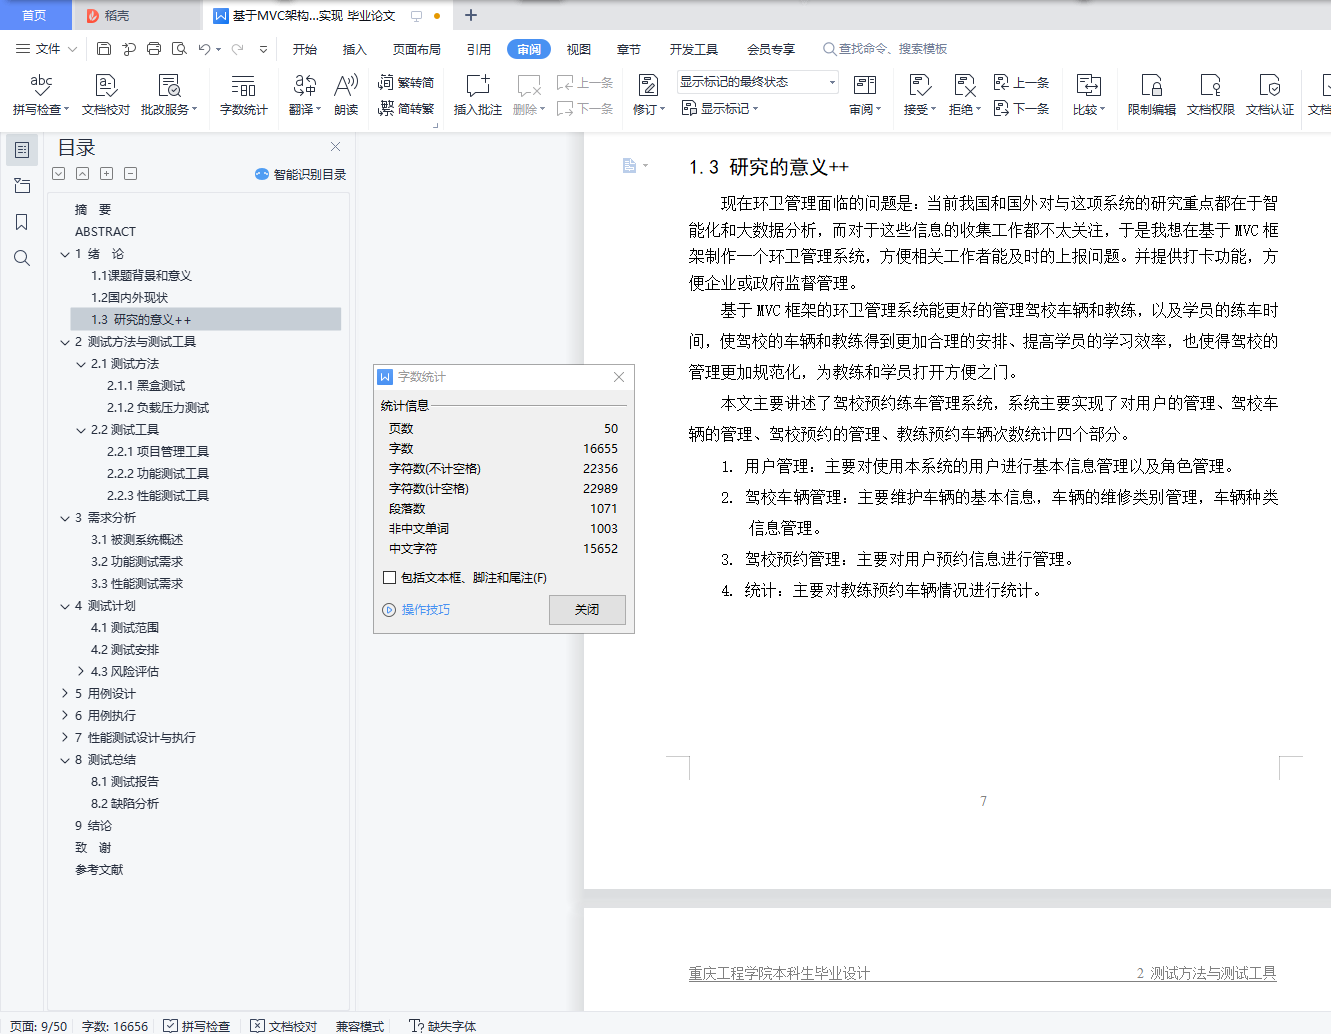Toggle Document Proofreading in the status bar
The height and width of the screenshot is (1034, 1331).
[283, 1026]
